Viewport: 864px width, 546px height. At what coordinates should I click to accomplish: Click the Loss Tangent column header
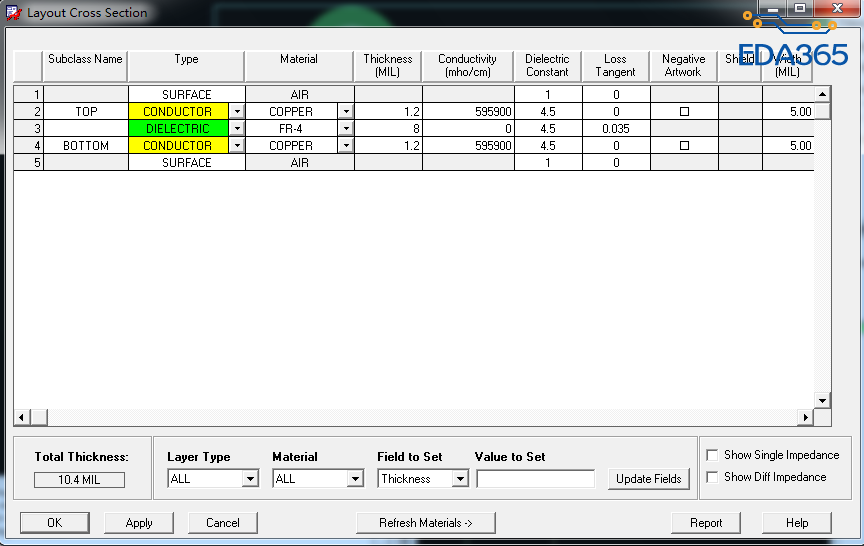615,66
